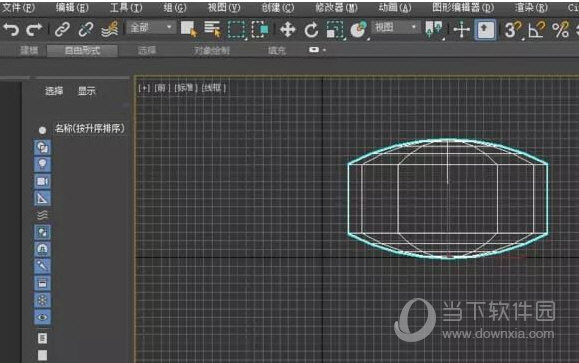Click the round icon beside 名称 header
This screenshot has width=579, height=363.
pyautogui.click(x=42, y=130)
